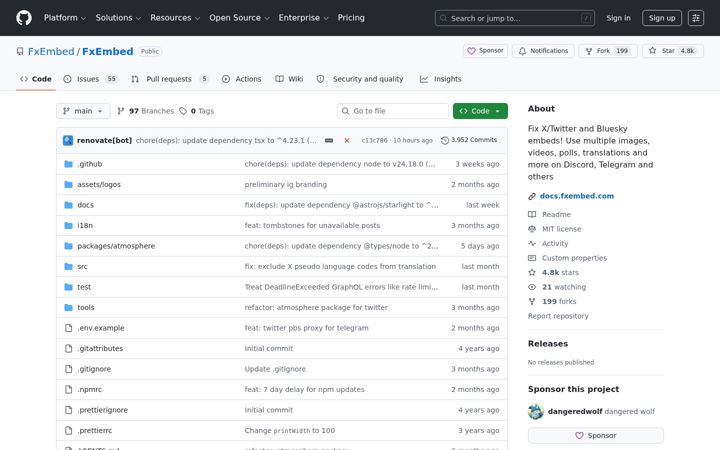The width and height of the screenshot is (720, 450).
Task: Open the .gitattributes file name
Action: pos(100,349)
